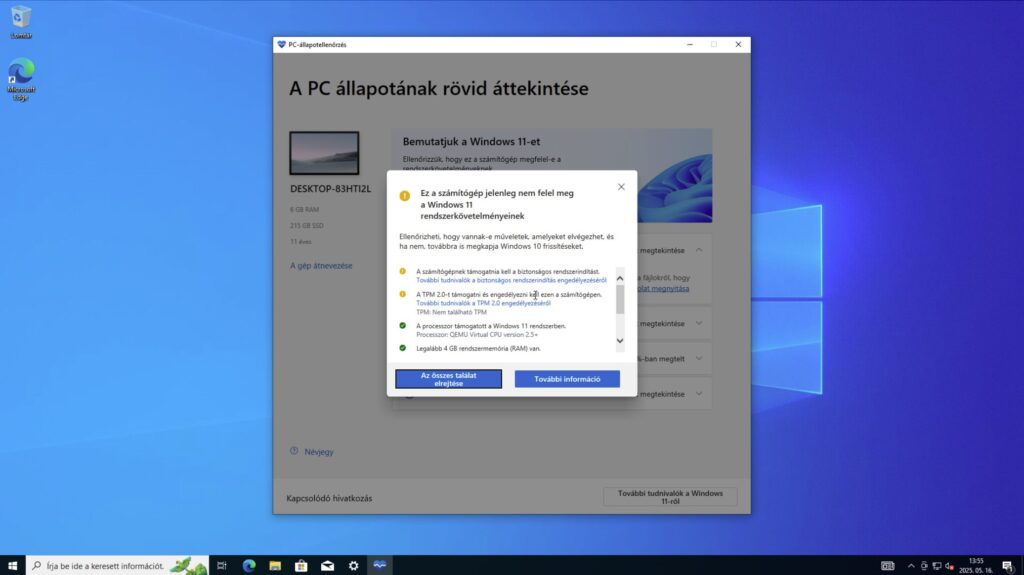Open 'Névjegy' about link

[319, 452]
